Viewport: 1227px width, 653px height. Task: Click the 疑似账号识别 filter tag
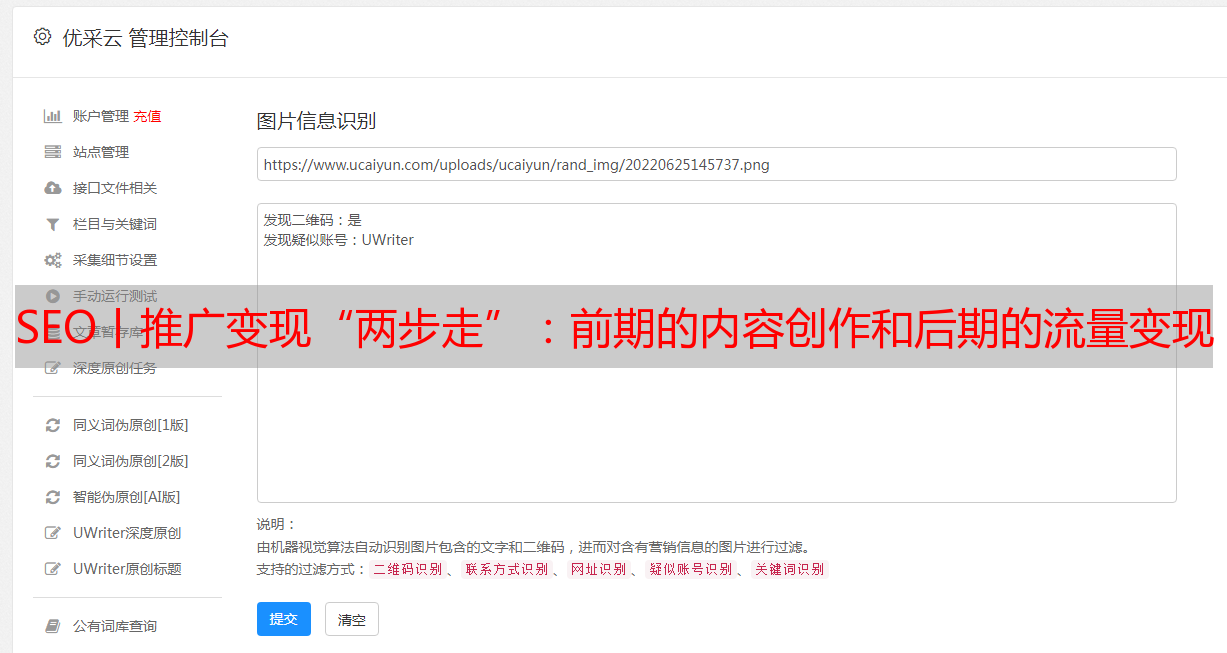pos(691,569)
